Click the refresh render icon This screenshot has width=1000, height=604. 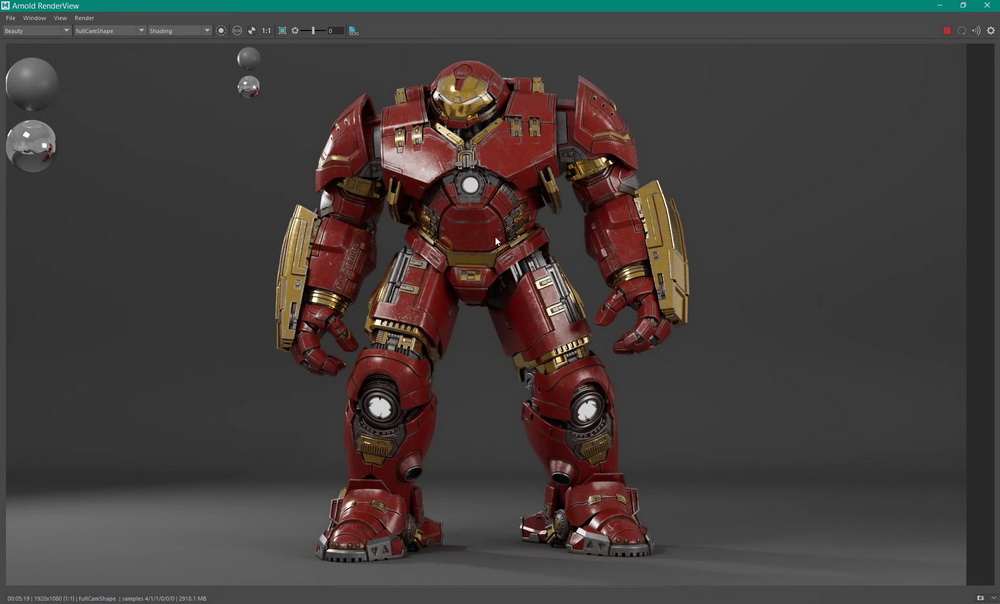[962, 31]
